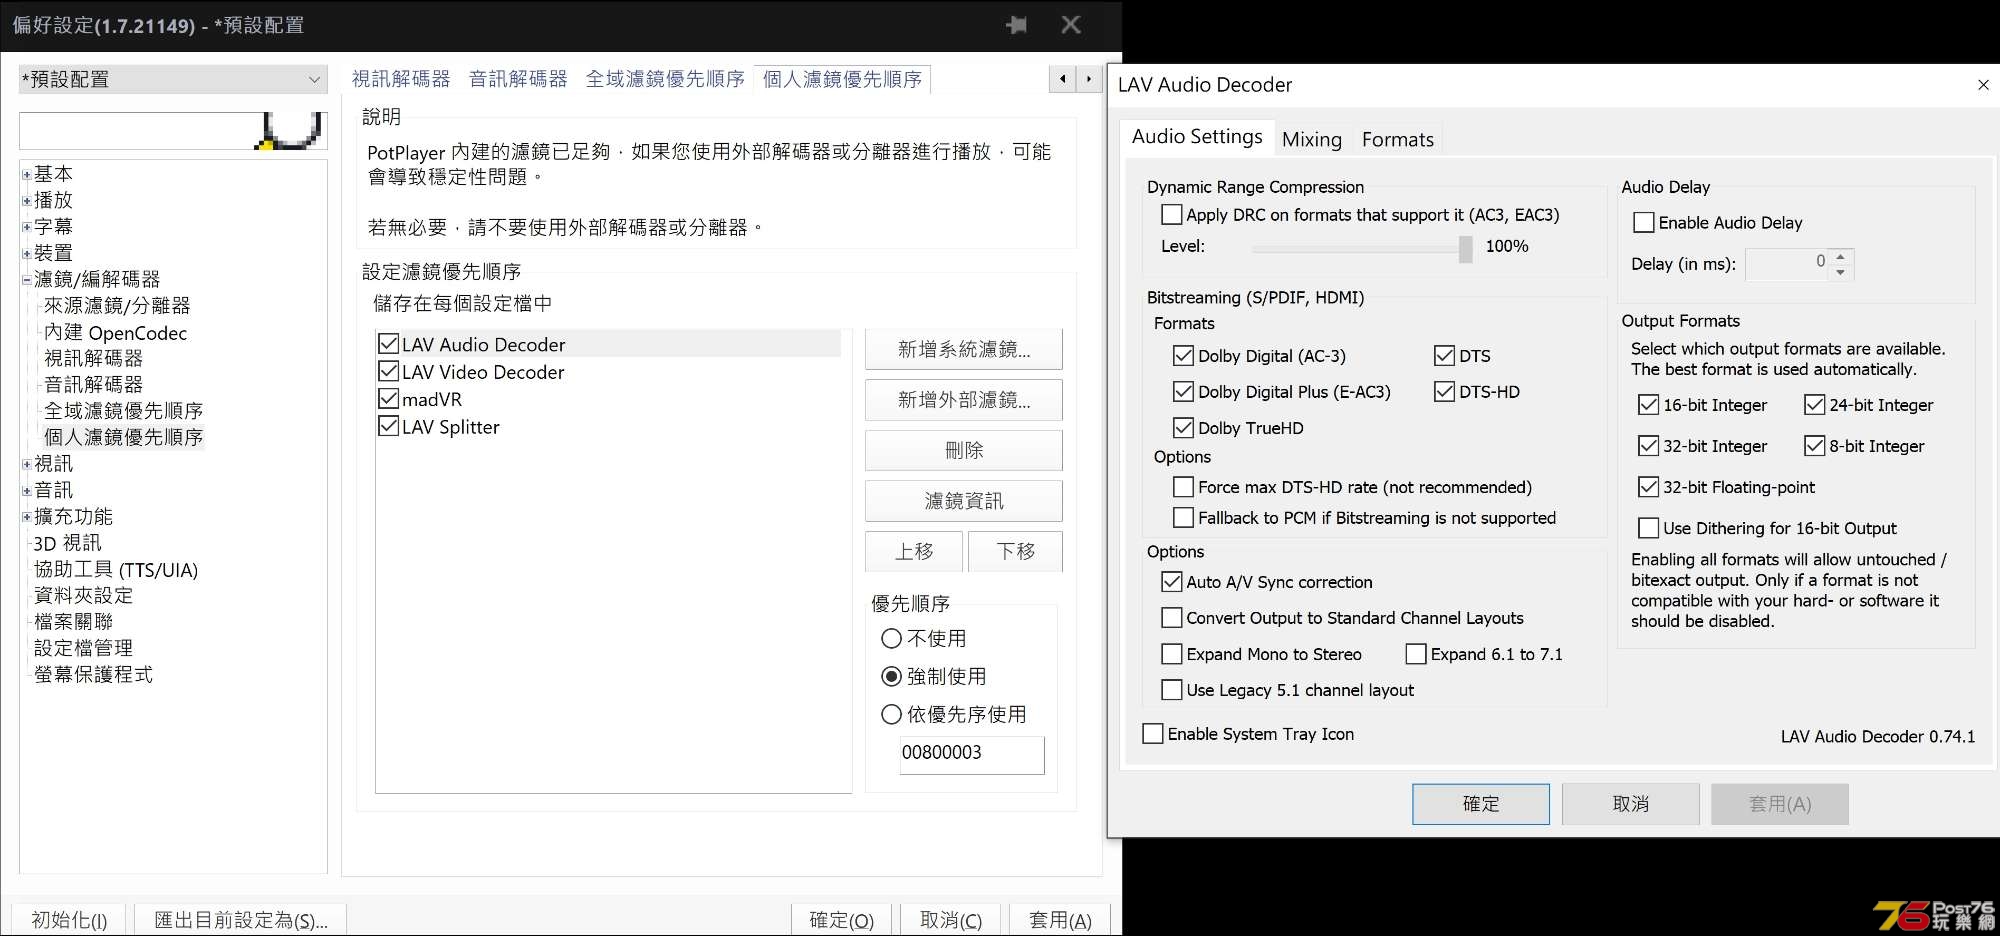Close the PotPlayer preferences window
2000x936 pixels.
click(x=1071, y=25)
